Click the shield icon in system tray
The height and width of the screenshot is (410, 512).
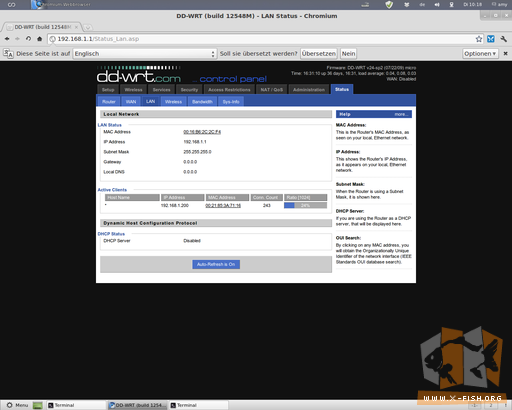point(389,5)
